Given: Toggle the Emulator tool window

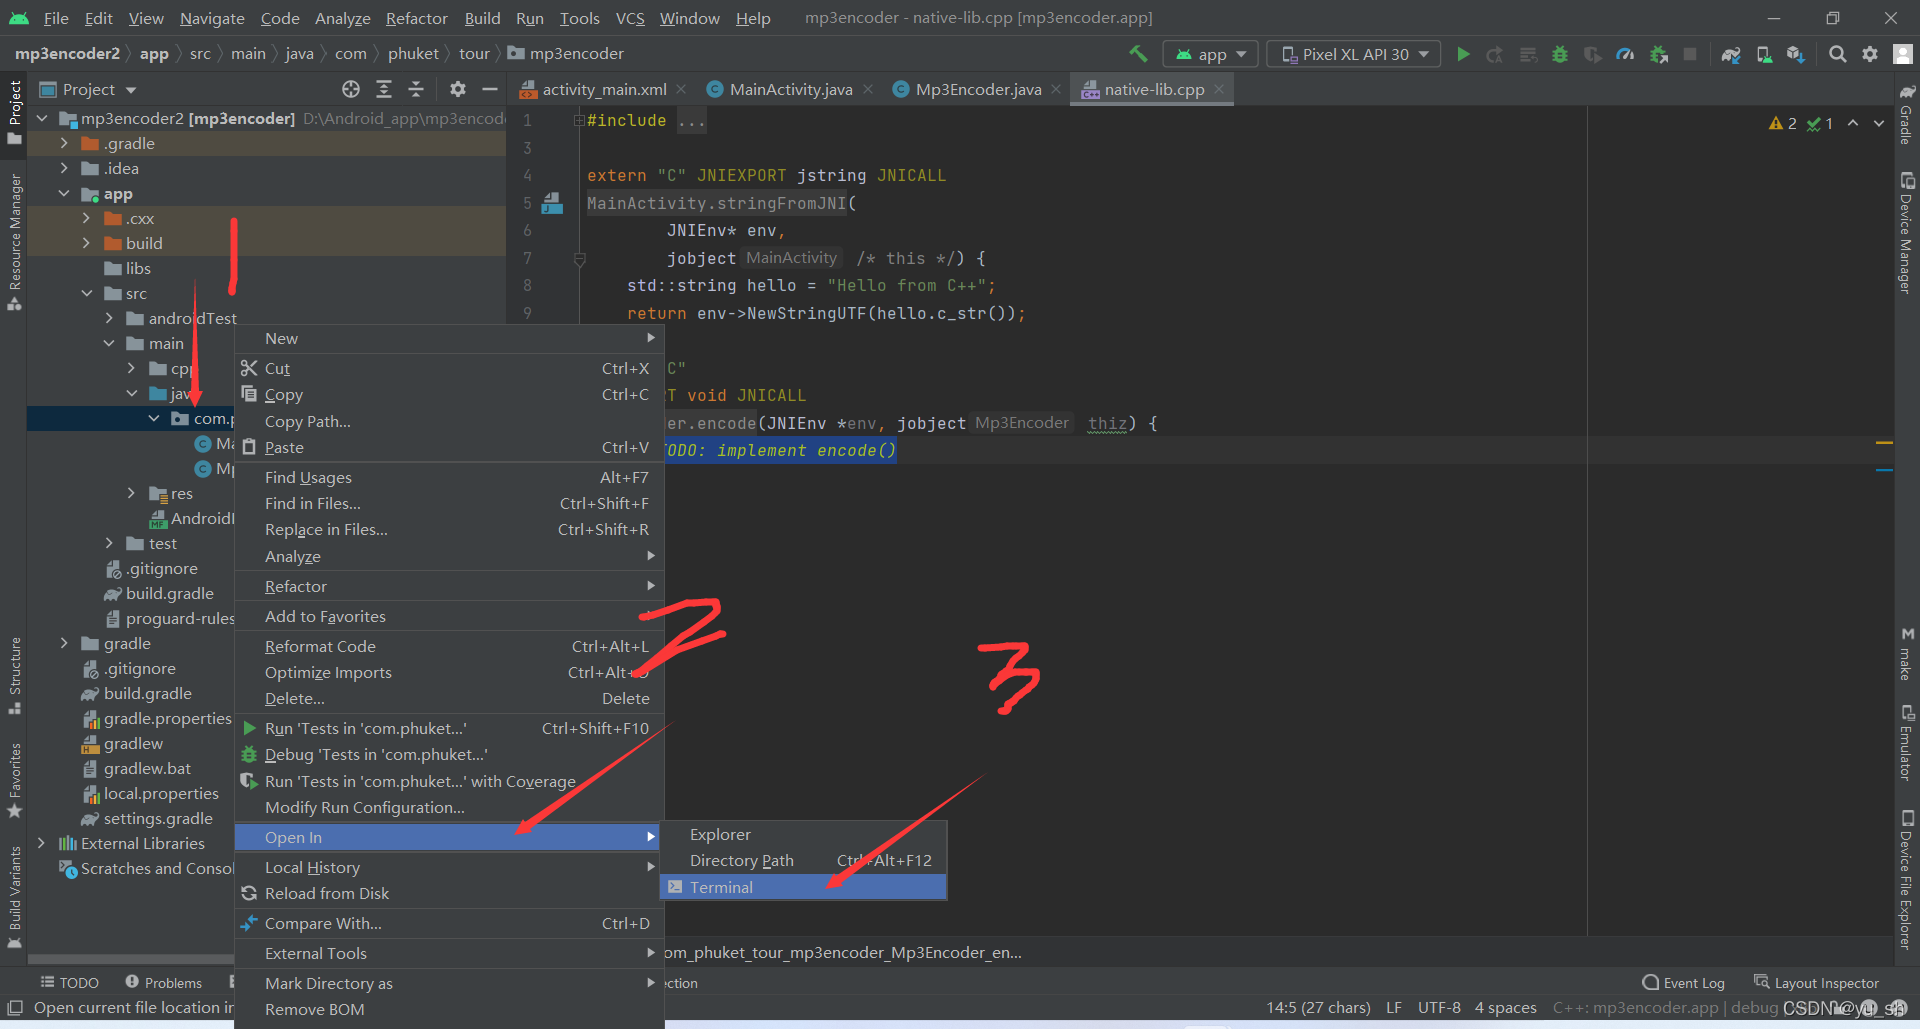Looking at the screenshot, I should click(x=1907, y=743).
